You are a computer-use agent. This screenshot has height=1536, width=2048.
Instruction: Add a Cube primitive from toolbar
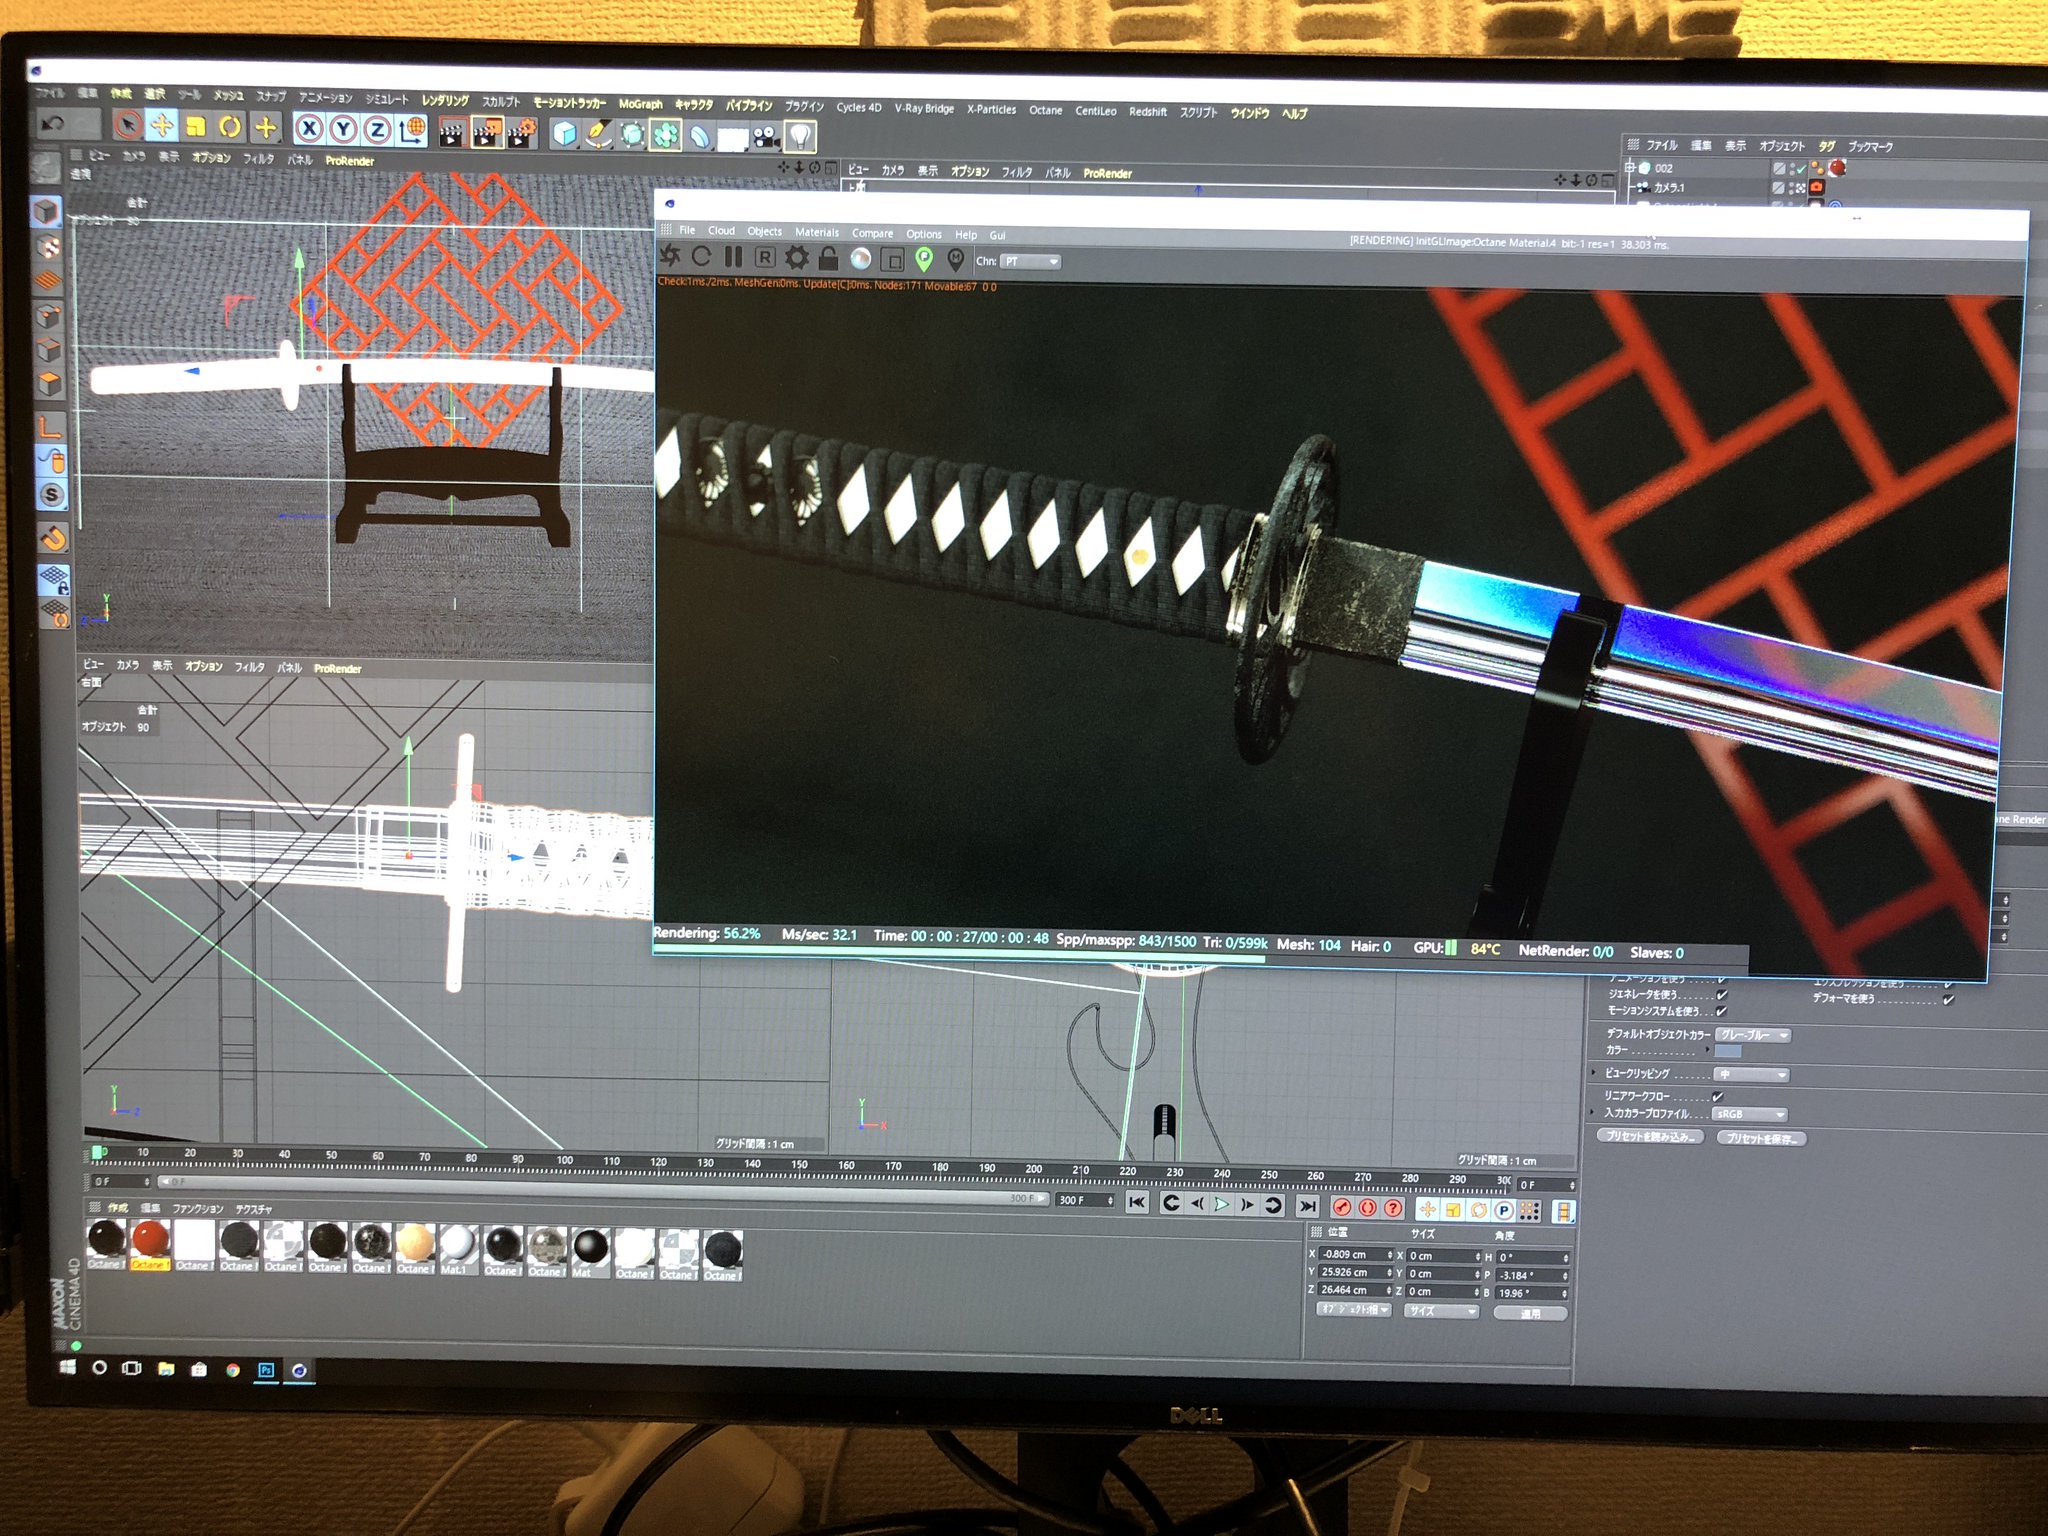(565, 133)
